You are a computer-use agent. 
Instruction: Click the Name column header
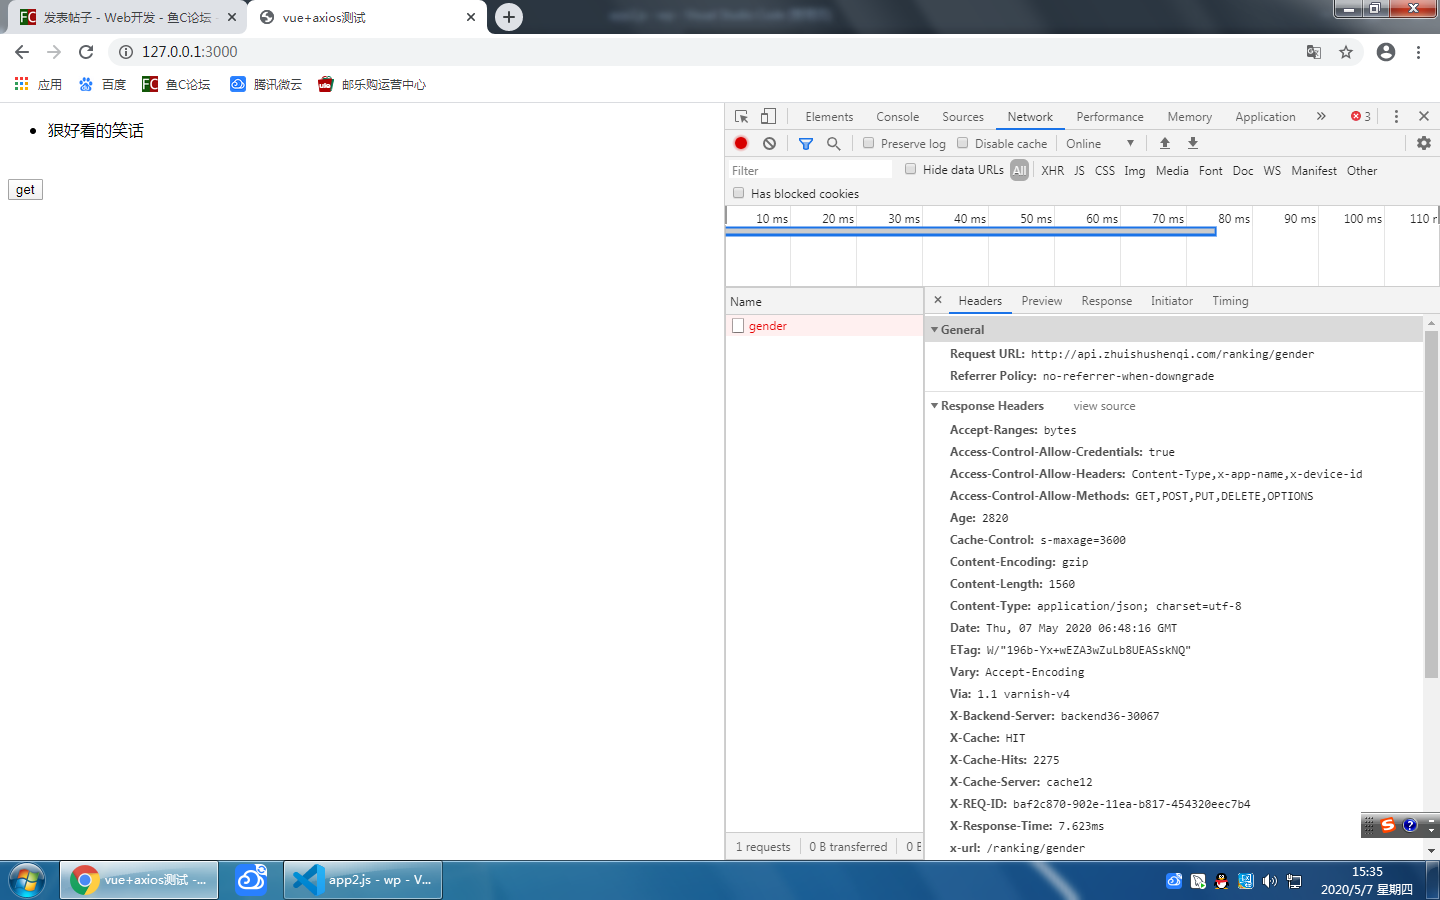[x=824, y=301]
